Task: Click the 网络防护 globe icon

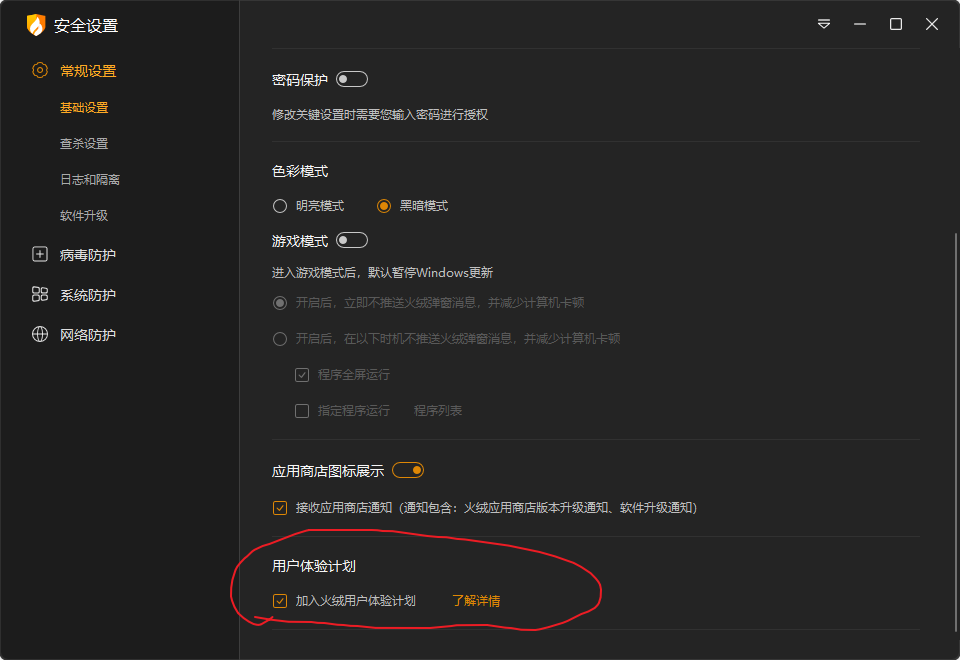Action: (x=40, y=335)
